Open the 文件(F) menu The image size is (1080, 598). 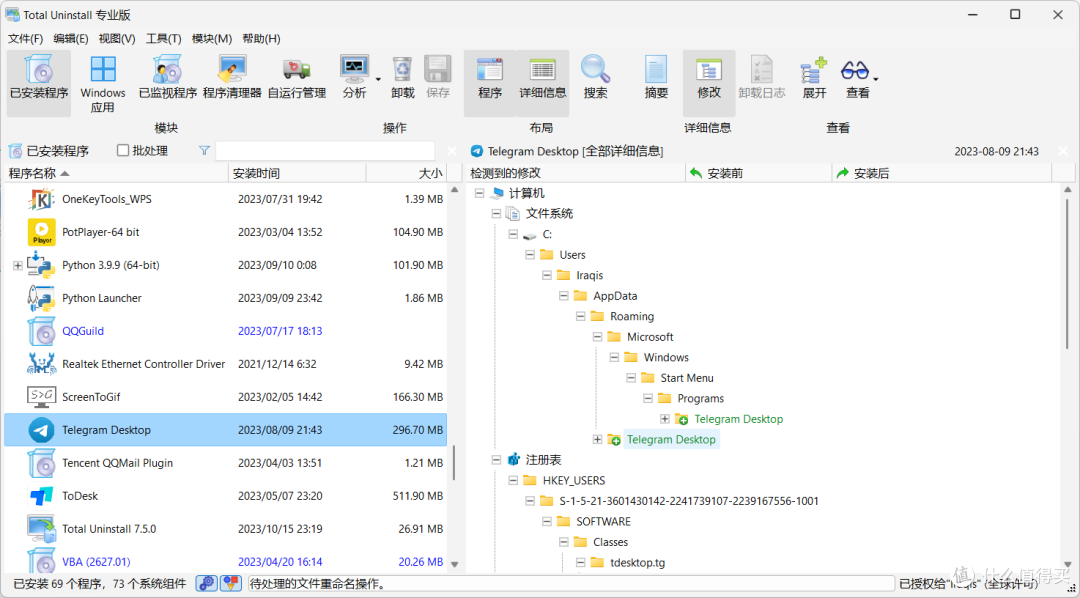[x=25, y=39]
